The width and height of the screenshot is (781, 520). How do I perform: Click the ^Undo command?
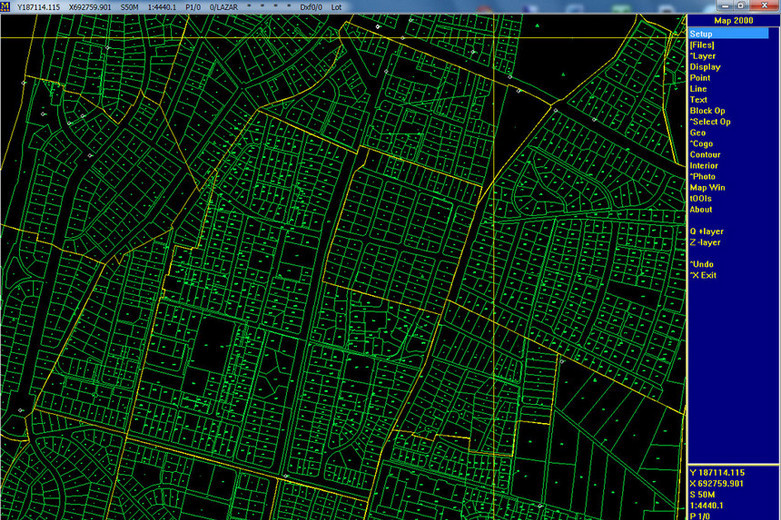click(701, 264)
